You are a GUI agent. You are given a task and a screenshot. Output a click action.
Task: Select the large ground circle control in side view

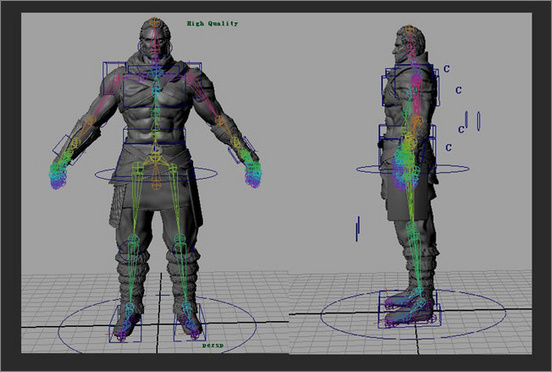[413, 314]
